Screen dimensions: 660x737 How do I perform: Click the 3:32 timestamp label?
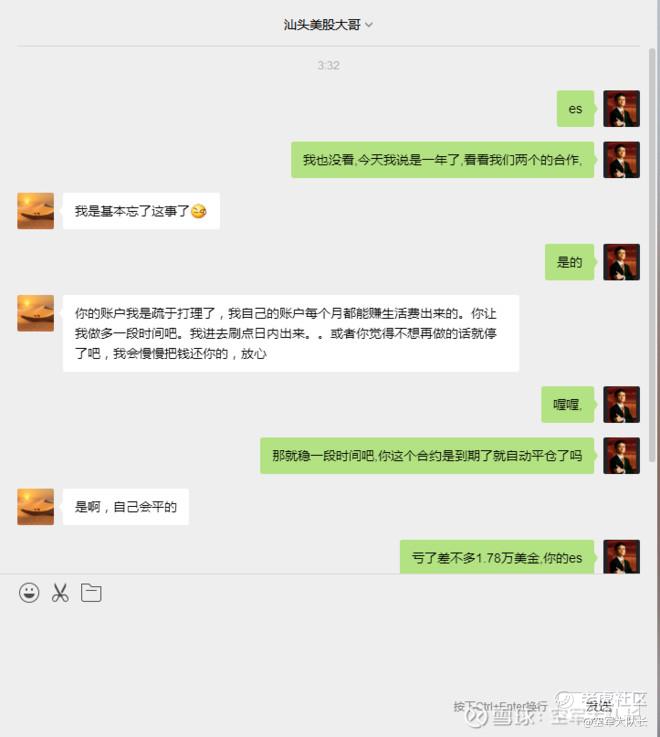[329, 65]
